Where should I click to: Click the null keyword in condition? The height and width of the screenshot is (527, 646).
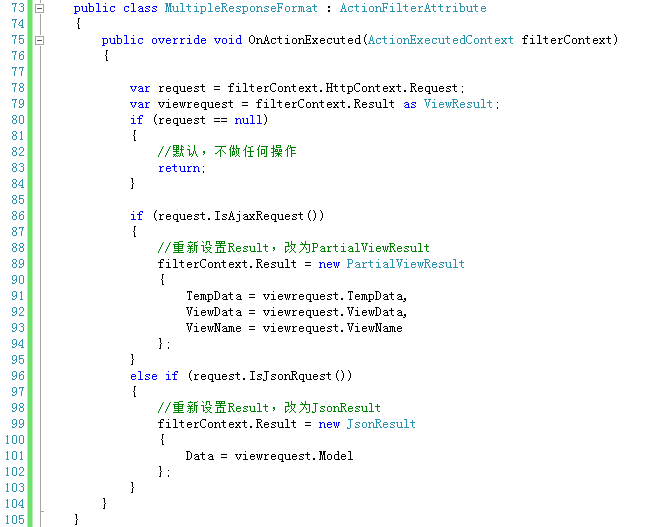pyautogui.click(x=248, y=120)
